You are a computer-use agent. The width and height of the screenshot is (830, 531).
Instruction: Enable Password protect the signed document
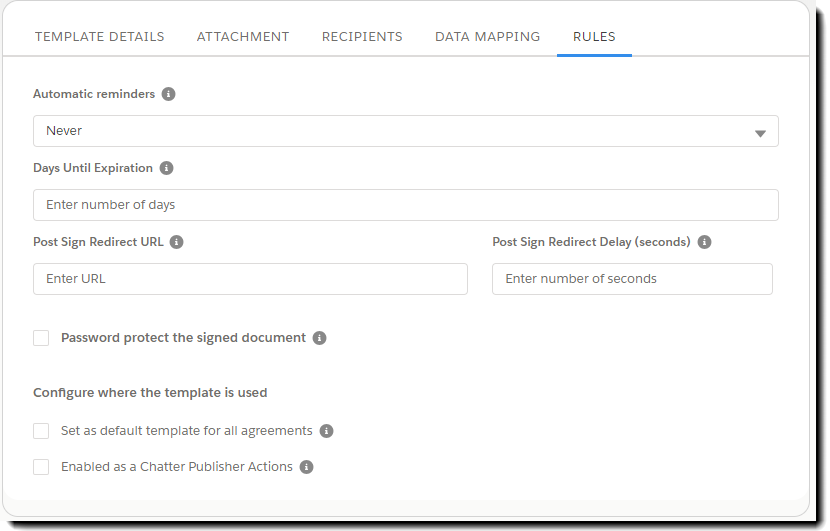(41, 338)
